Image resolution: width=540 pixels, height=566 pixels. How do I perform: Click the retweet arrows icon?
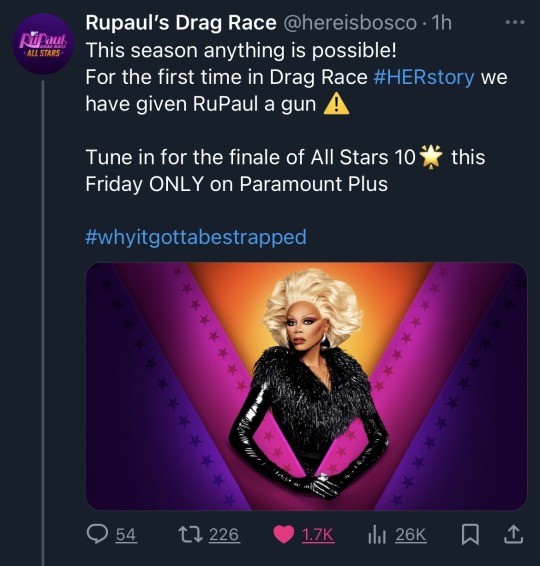[x=190, y=534]
